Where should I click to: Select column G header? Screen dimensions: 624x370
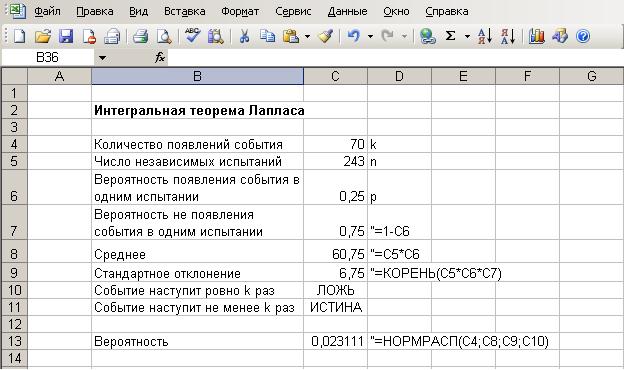pyautogui.click(x=592, y=76)
